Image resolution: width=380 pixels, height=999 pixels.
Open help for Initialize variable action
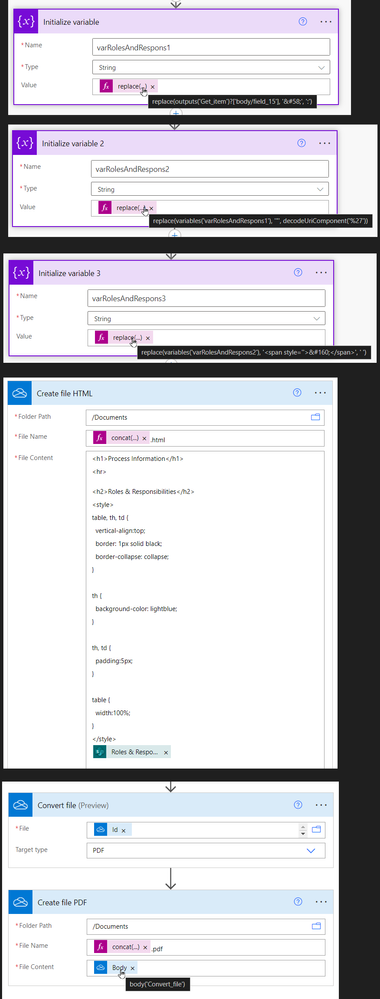pos(303,21)
